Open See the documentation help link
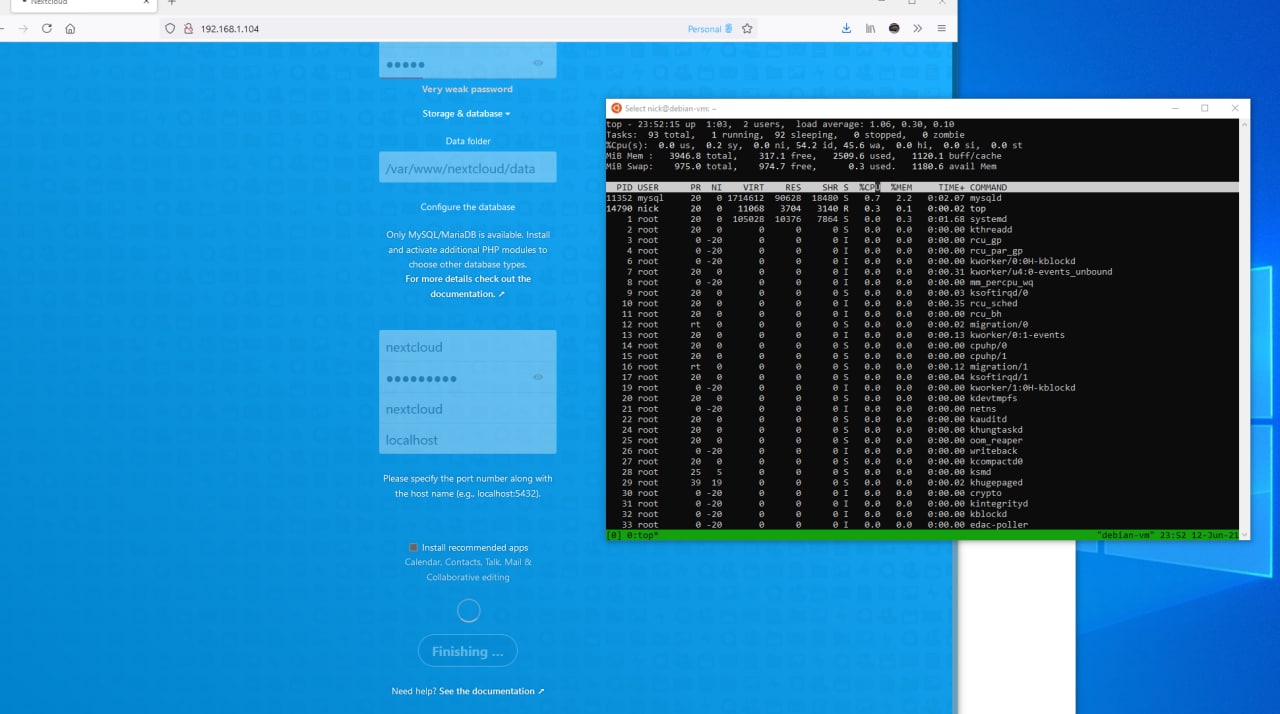1280x714 pixels. point(491,691)
